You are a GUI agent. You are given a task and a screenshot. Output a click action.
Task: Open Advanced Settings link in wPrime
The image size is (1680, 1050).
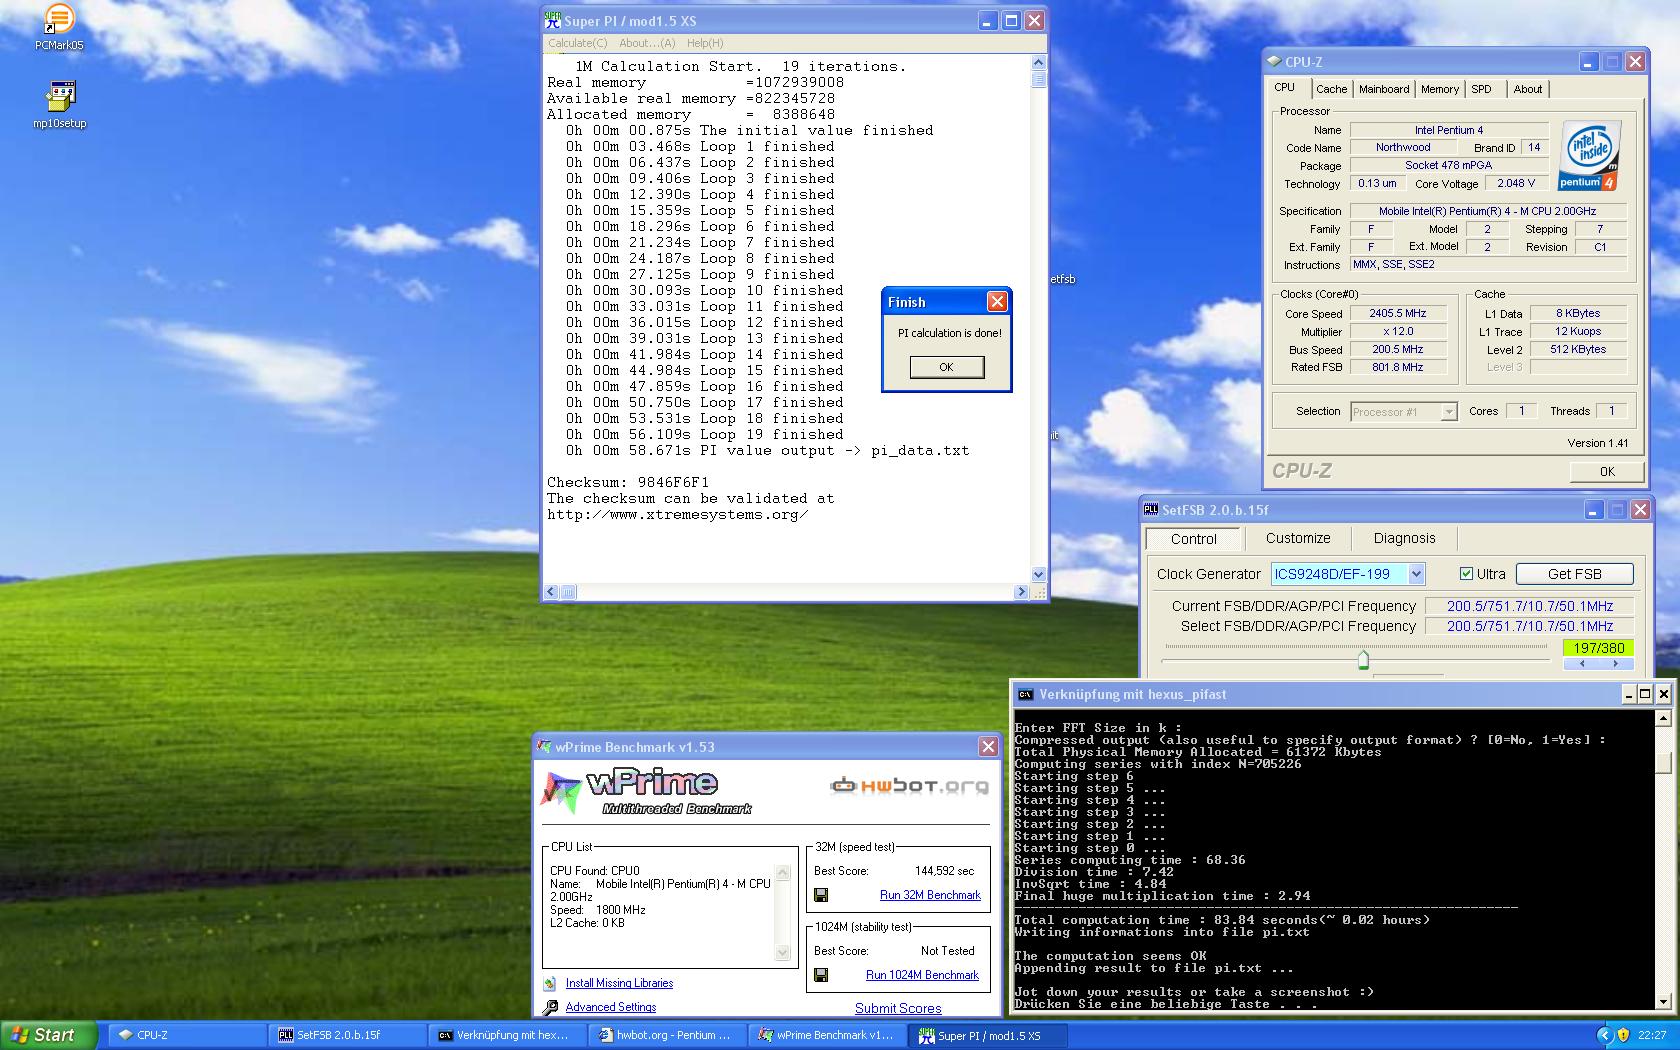click(x=611, y=1008)
